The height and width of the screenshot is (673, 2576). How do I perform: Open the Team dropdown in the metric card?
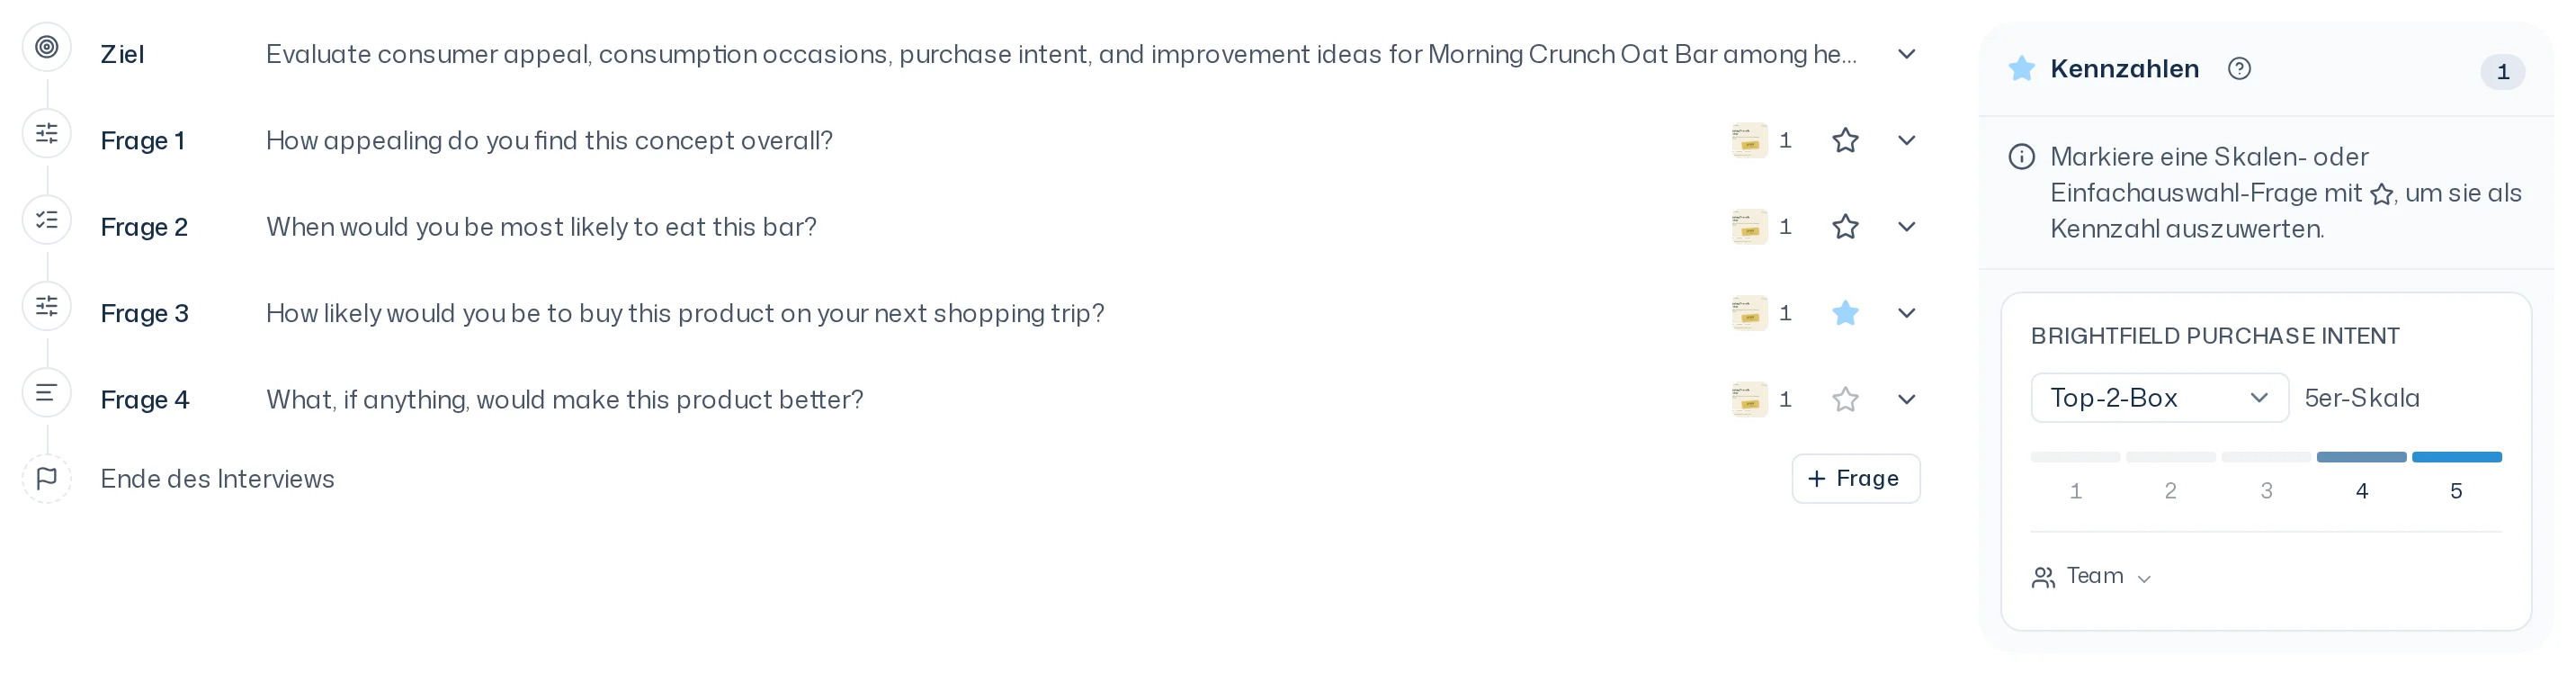(2092, 577)
